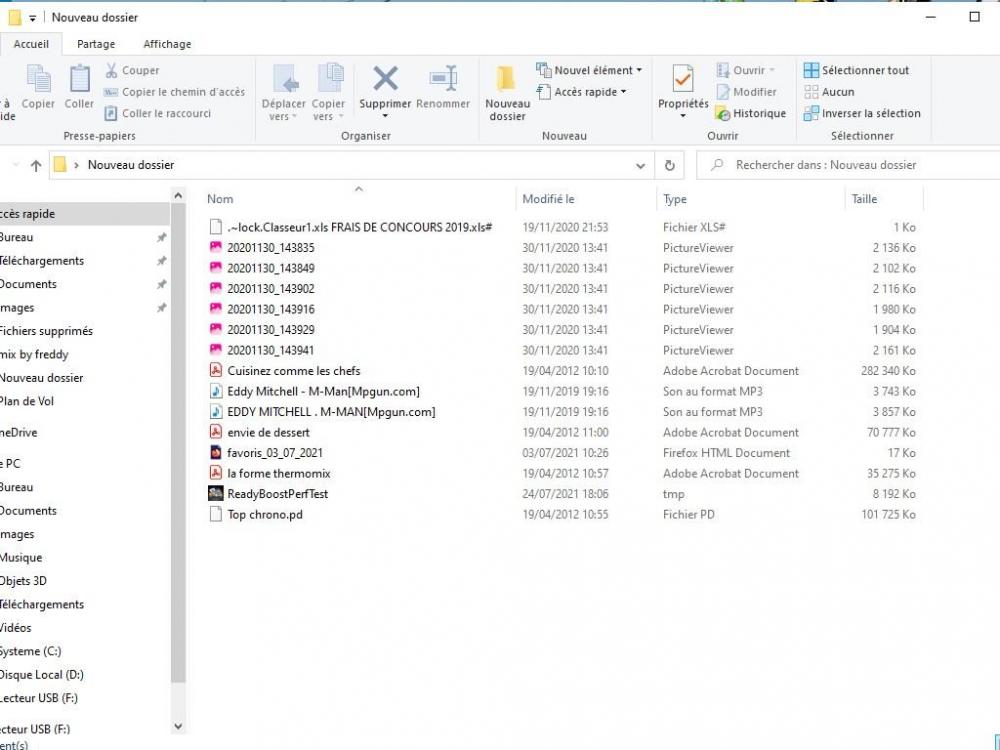
Task: Open the Affichage ribbon tab
Action: (x=167, y=44)
